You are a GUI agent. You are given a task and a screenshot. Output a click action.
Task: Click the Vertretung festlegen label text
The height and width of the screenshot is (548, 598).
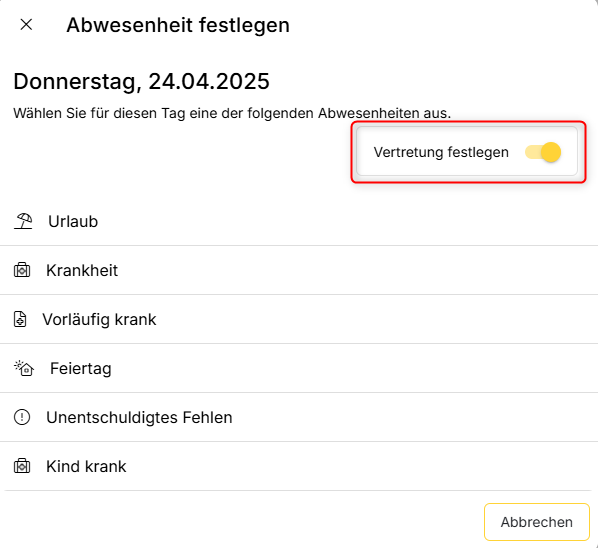pyautogui.click(x=441, y=152)
